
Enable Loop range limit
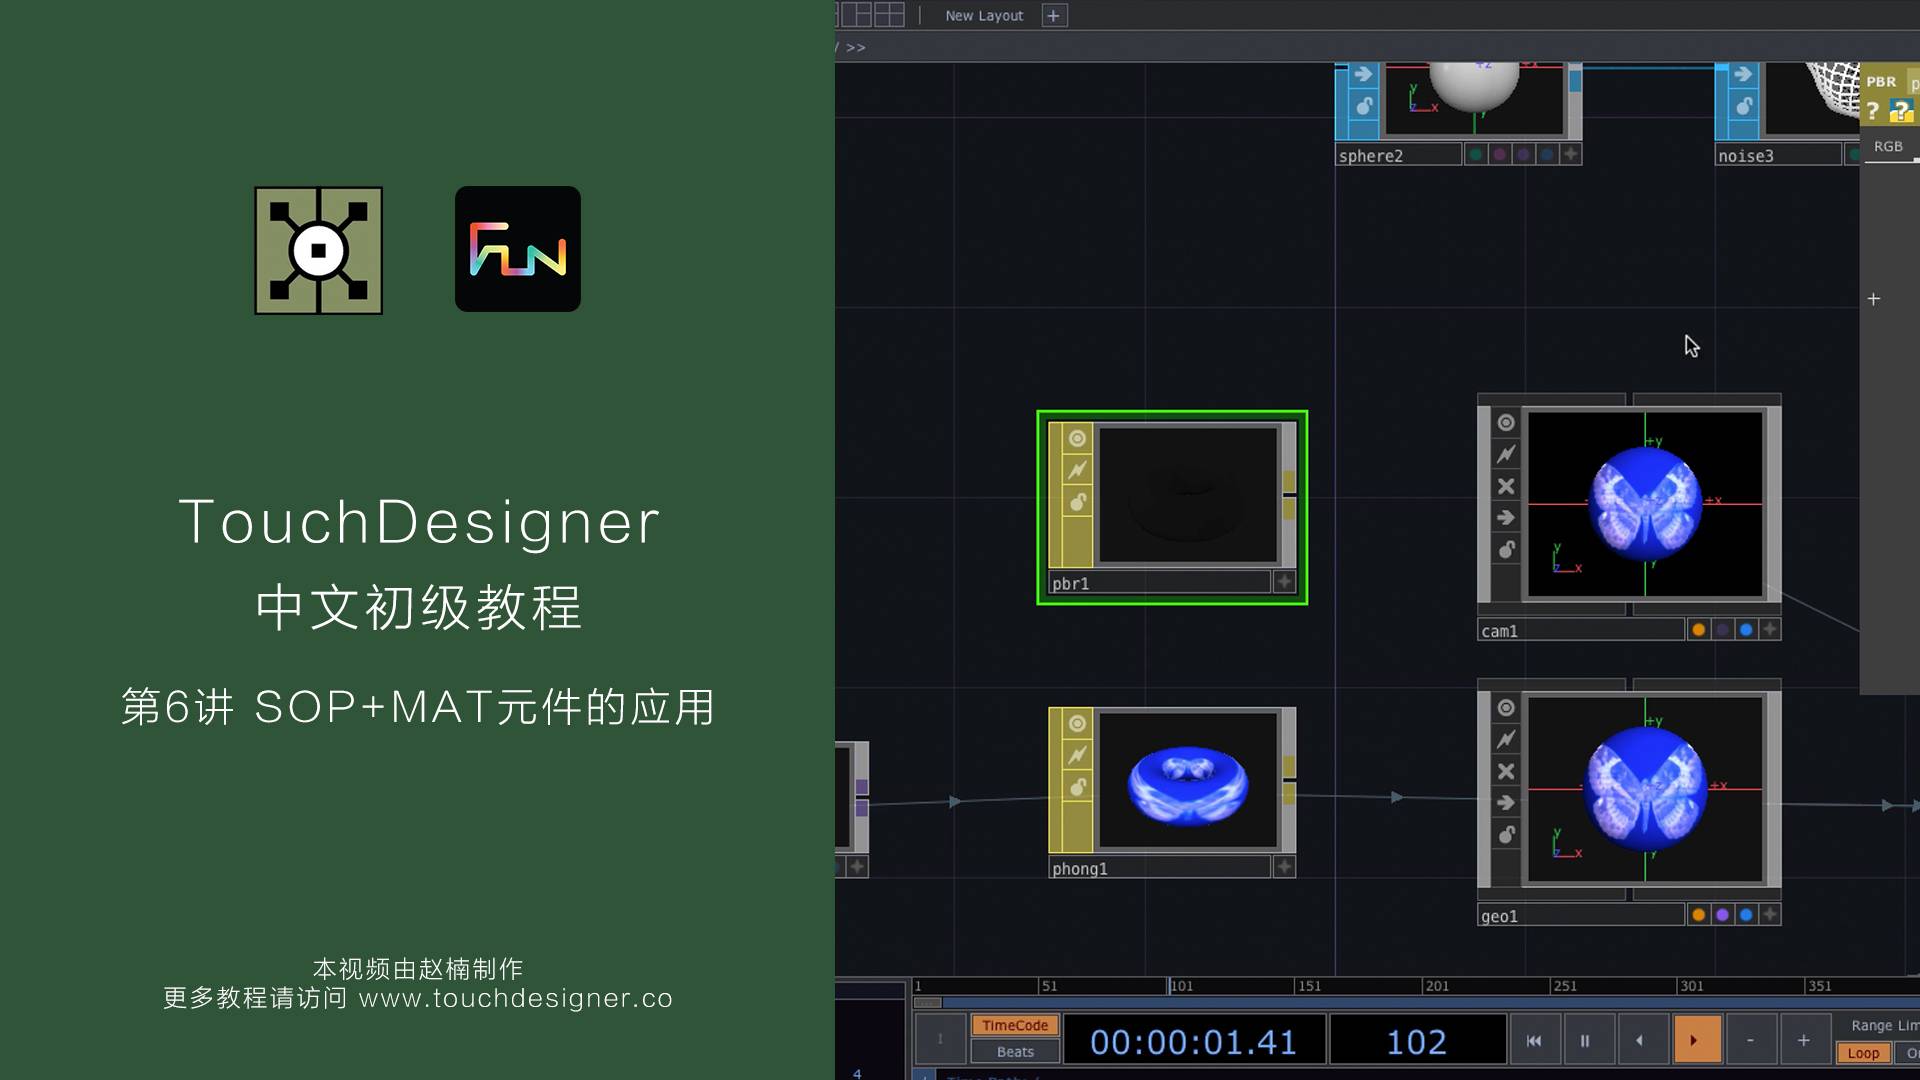pos(1863,1053)
